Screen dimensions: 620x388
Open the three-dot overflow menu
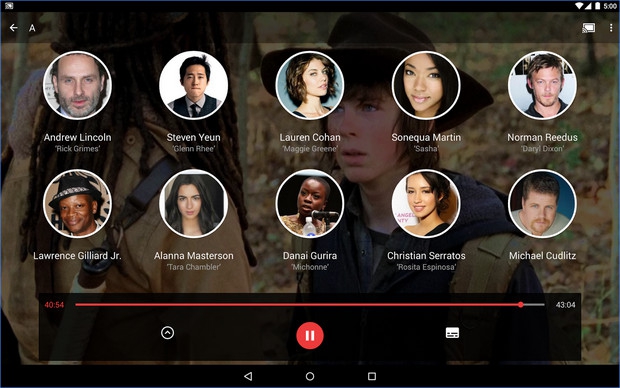click(611, 28)
